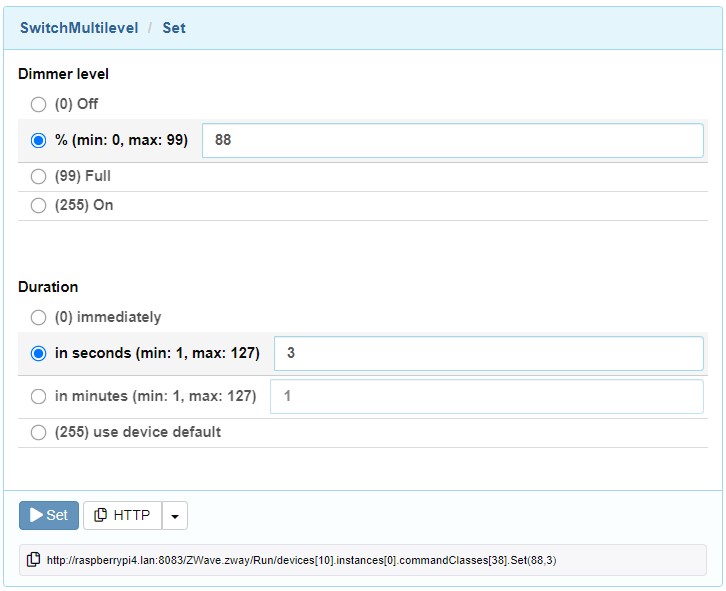Open the dropdown arrow next to HTTP
The width and height of the screenshot is (726, 591).
[x=175, y=516]
